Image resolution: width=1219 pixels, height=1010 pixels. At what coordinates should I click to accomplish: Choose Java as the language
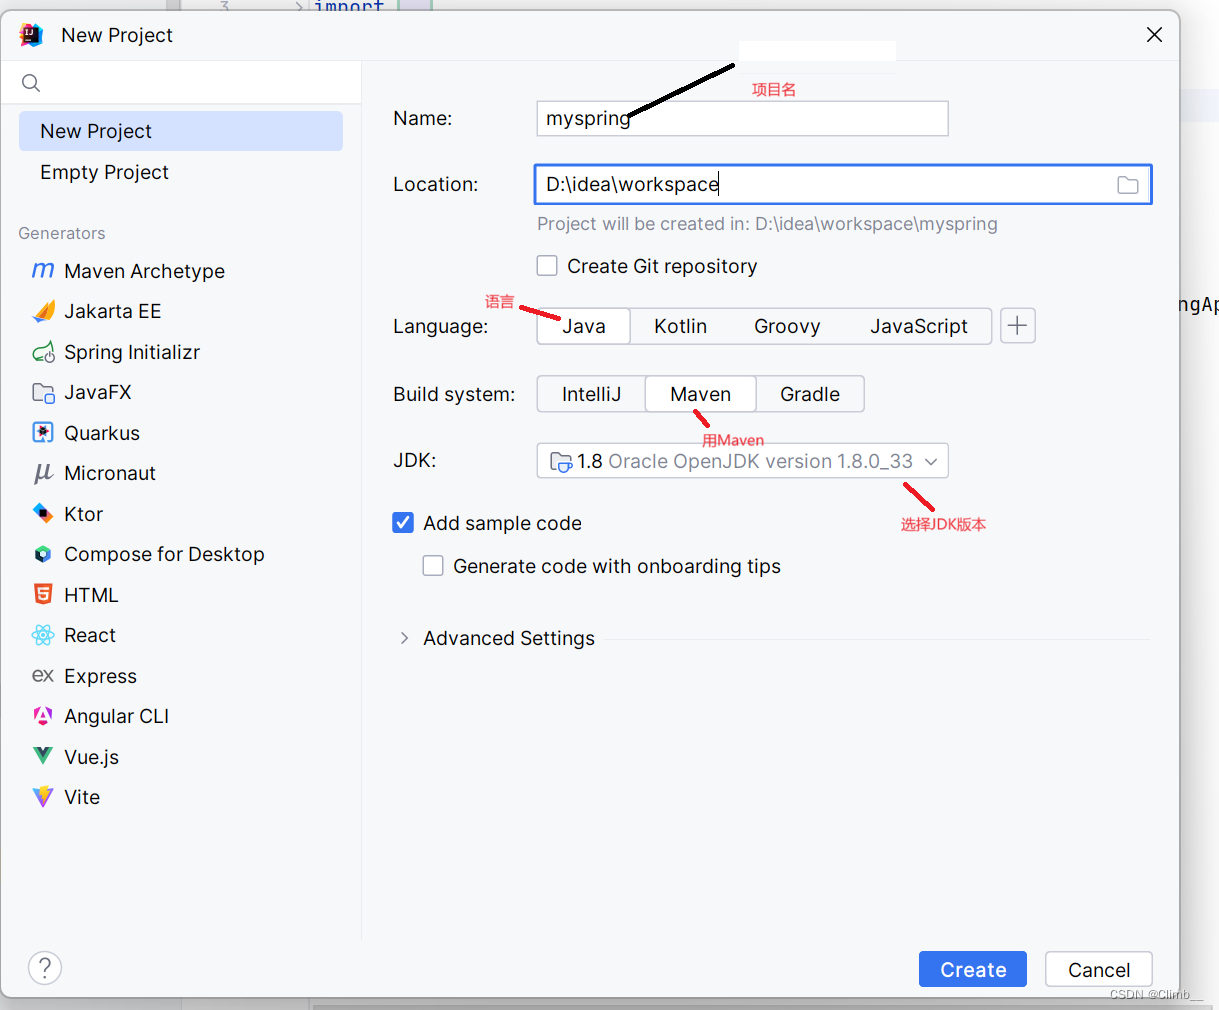pos(584,326)
